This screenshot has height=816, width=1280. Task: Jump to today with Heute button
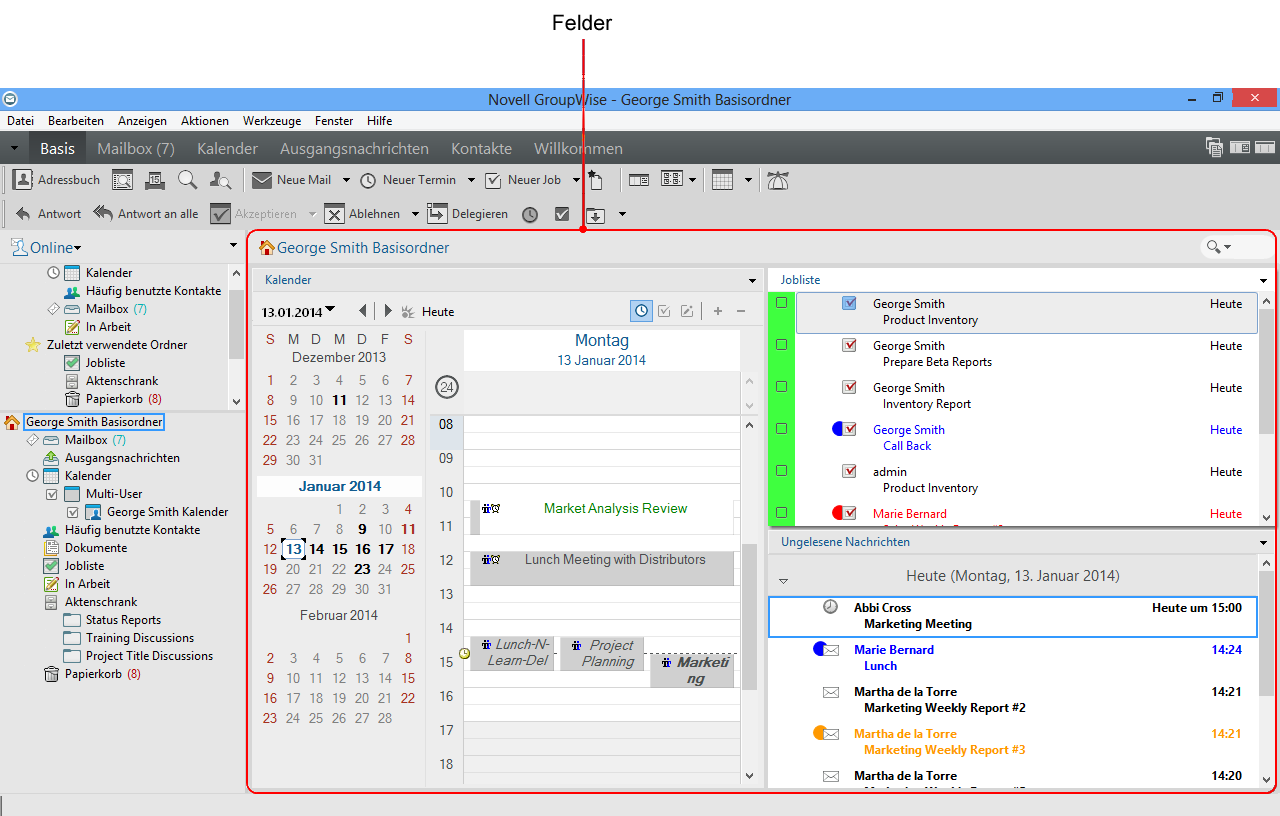(428, 312)
